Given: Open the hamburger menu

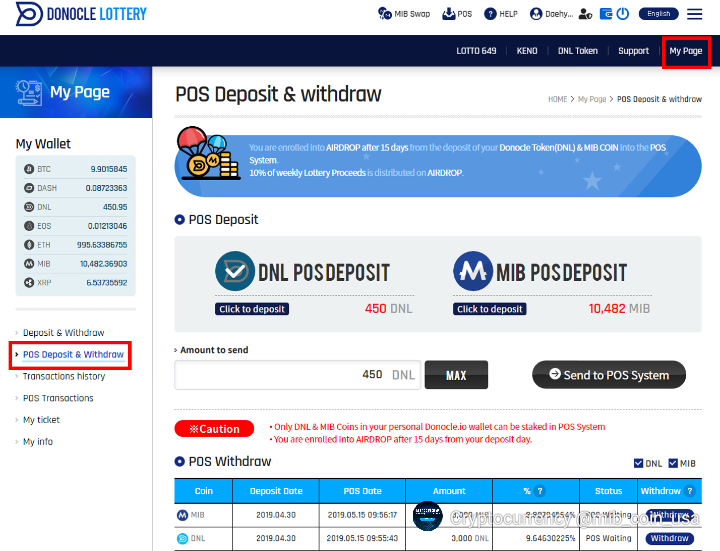Looking at the screenshot, I should (x=695, y=14).
